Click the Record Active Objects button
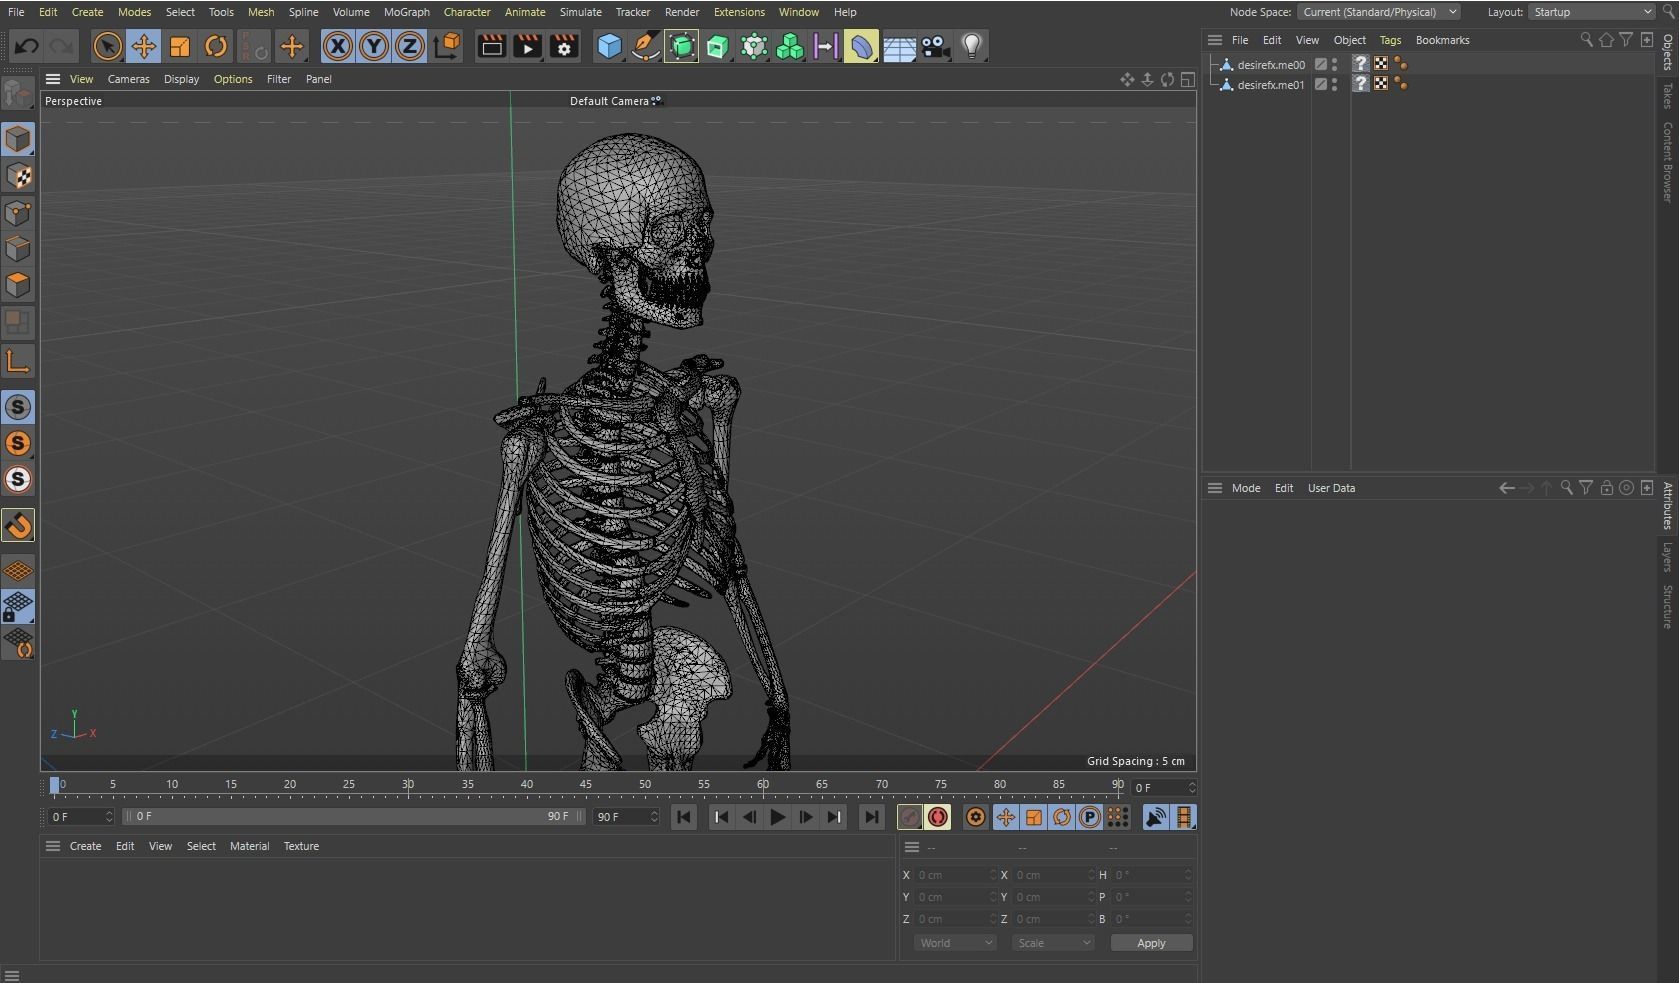 [x=909, y=817]
